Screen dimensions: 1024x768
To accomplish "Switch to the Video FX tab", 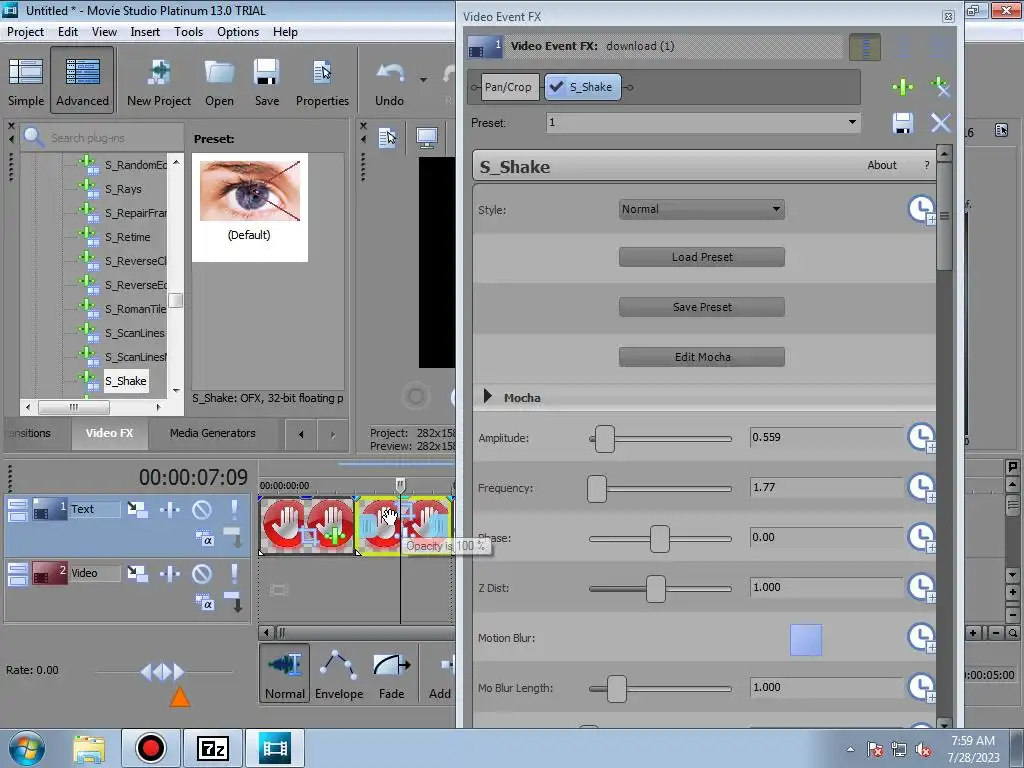I will click(x=109, y=433).
